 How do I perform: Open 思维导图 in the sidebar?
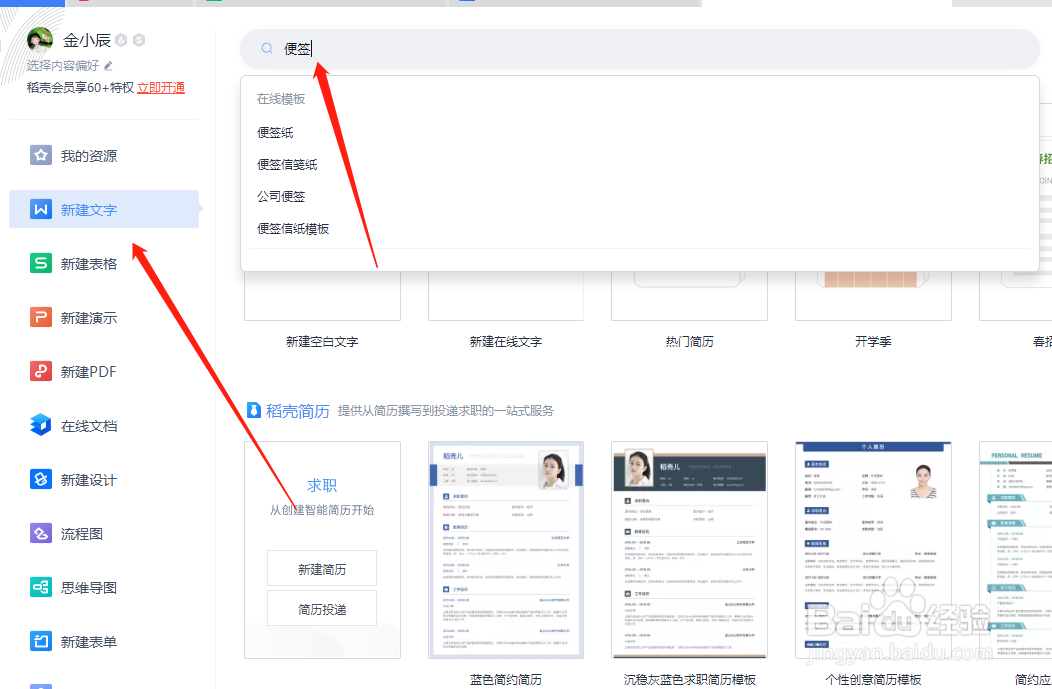point(104,587)
